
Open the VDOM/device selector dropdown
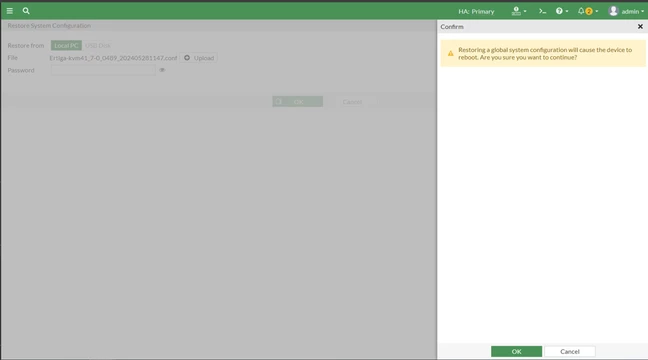pos(519,11)
